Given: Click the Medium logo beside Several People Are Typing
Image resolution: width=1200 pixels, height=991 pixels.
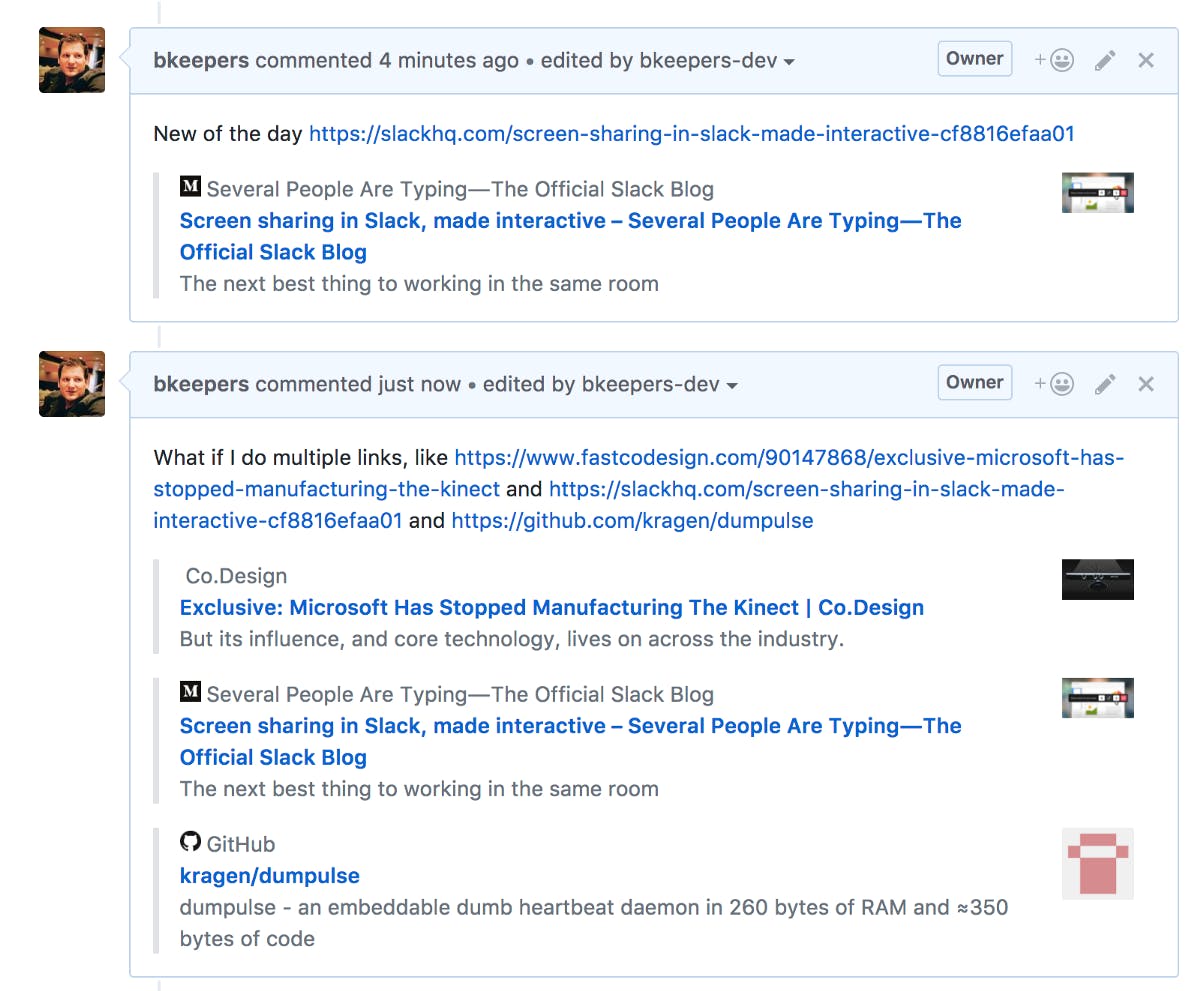Looking at the screenshot, I should [190, 187].
